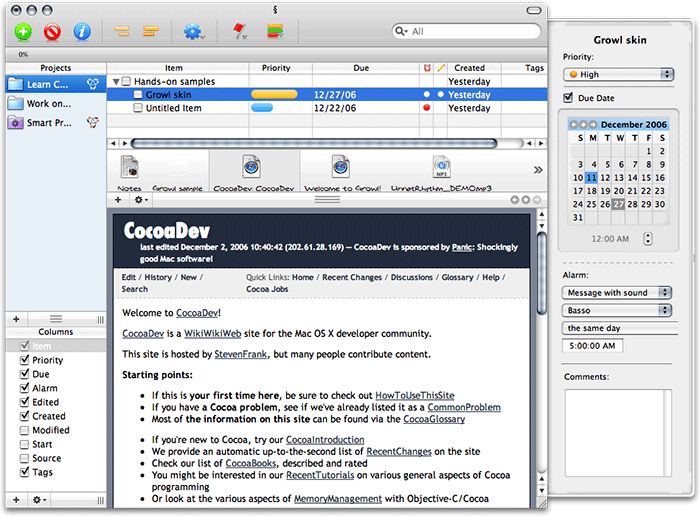Screen dimensions: 700x516
Task: Open the blue gear action toolbar menu
Action: click(193, 32)
